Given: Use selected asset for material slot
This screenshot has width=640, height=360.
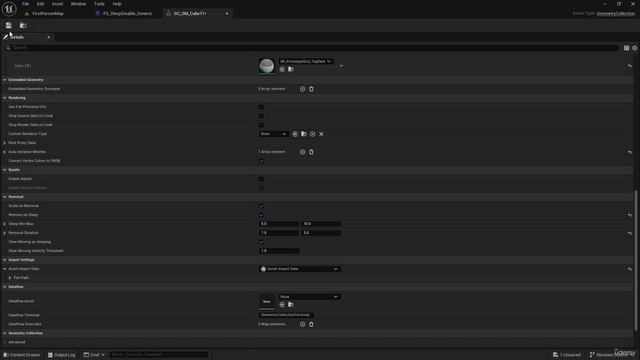Looking at the screenshot, I should pyautogui.click(x=282, y=69).
